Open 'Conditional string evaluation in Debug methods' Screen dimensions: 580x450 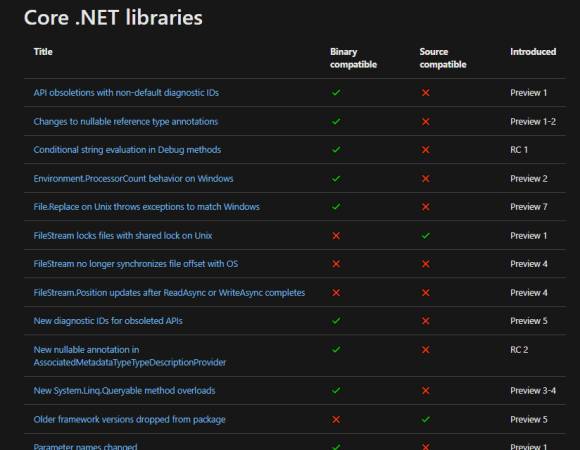[127, 150]
